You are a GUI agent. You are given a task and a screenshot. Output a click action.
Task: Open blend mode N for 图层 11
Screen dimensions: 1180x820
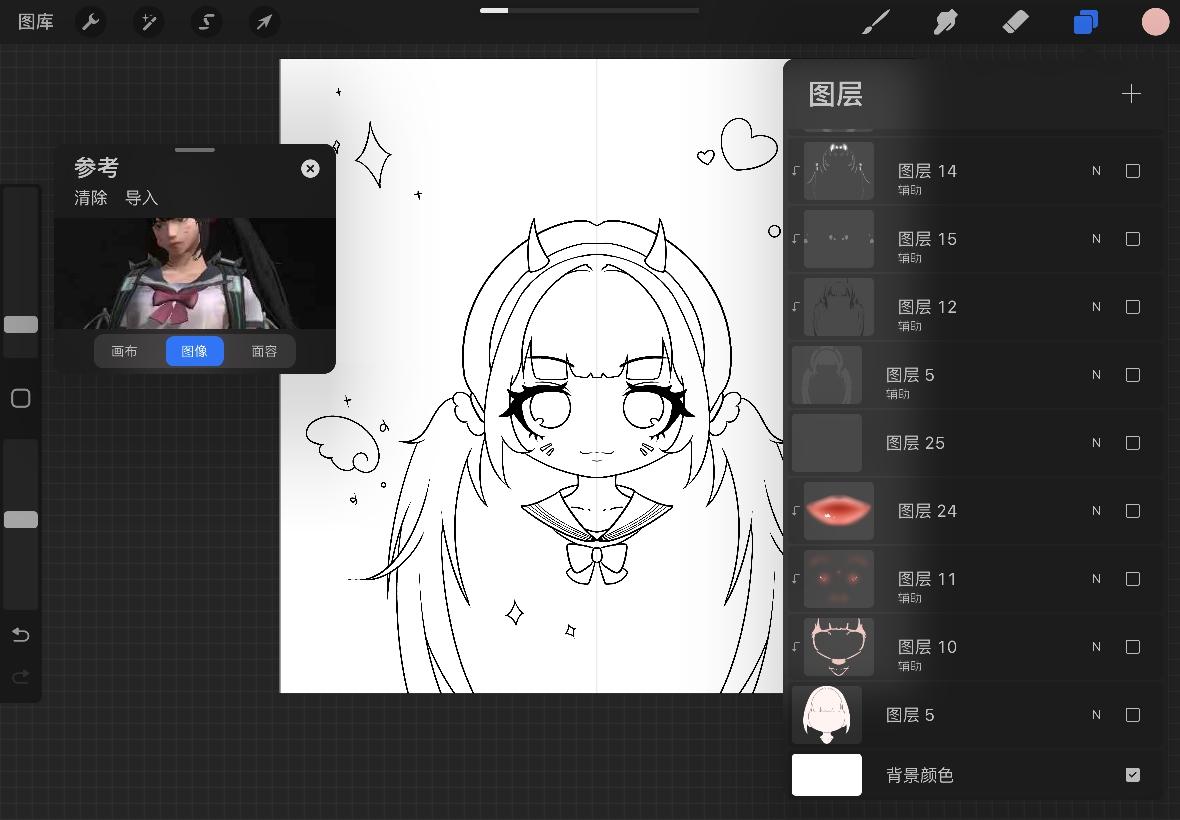[x=1096, y=579]
